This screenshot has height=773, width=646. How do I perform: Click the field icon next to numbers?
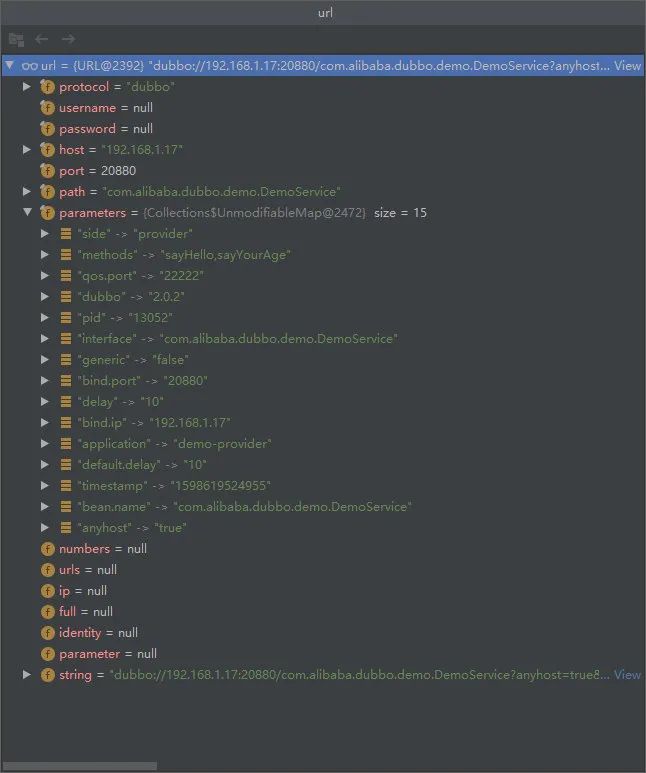(47, 549)
